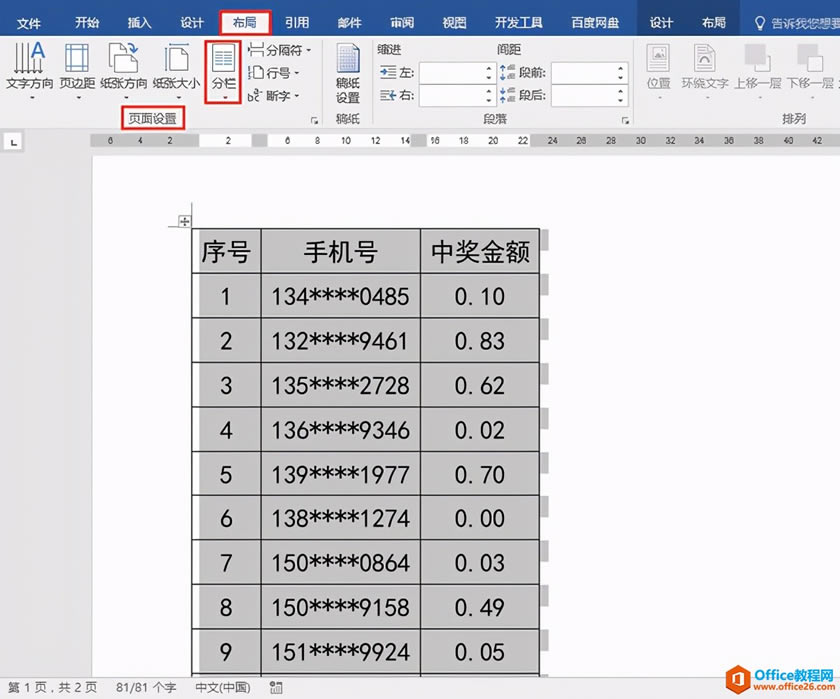Click the 中奖金额 header cell
840x699 pixels.
coord(480,251)
